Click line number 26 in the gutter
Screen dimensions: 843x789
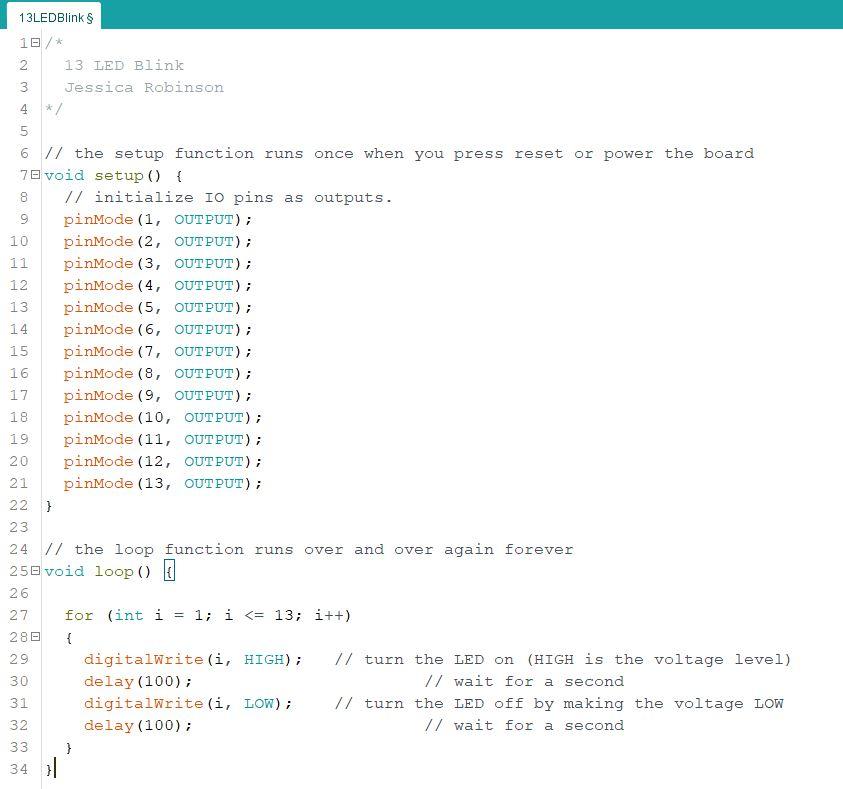(x=19, y=593)
